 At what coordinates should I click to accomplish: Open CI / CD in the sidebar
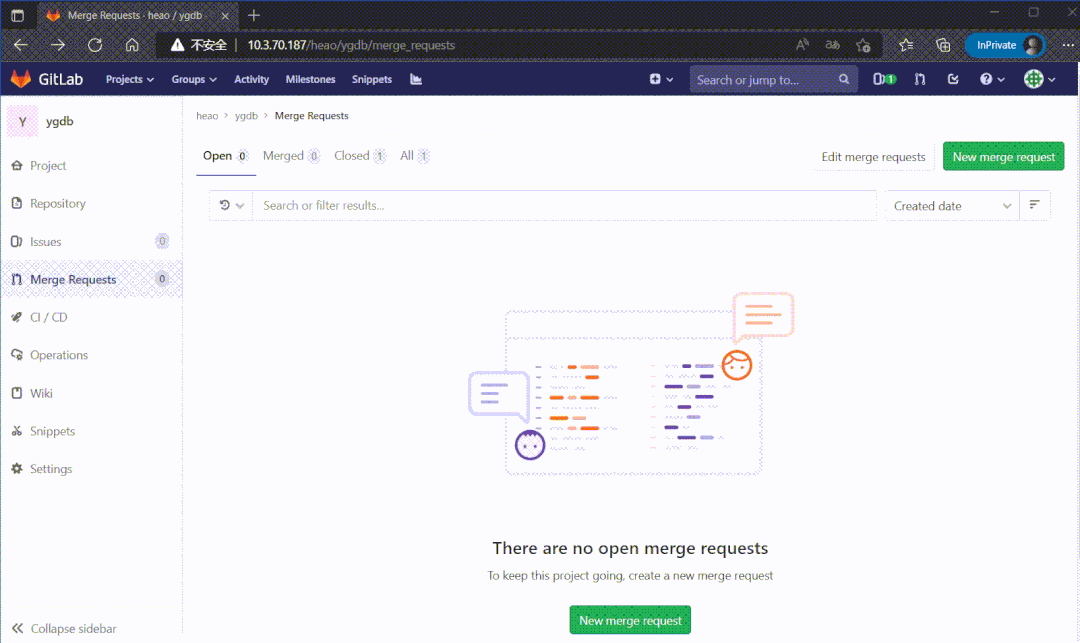click(x=48, y=317)
